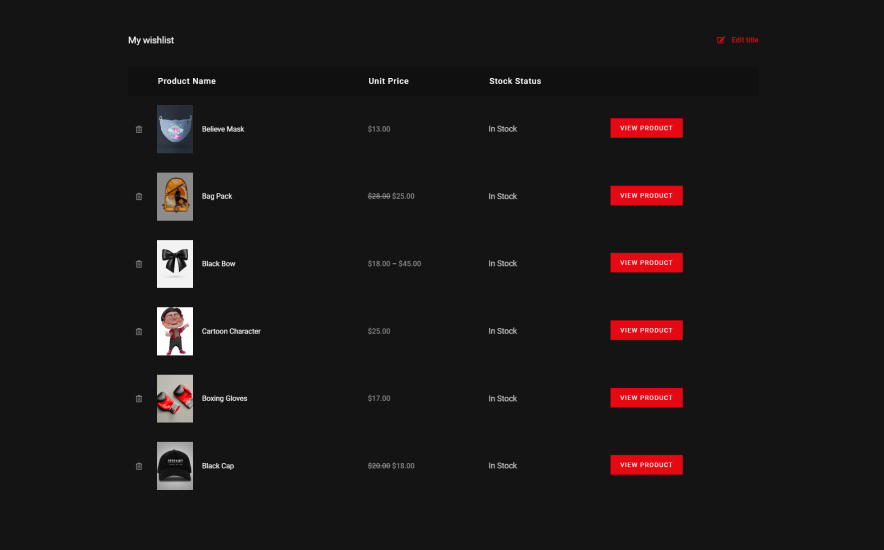Open the Black Cap name link
This screenshot has width=884, height=550.
[218, 466]
